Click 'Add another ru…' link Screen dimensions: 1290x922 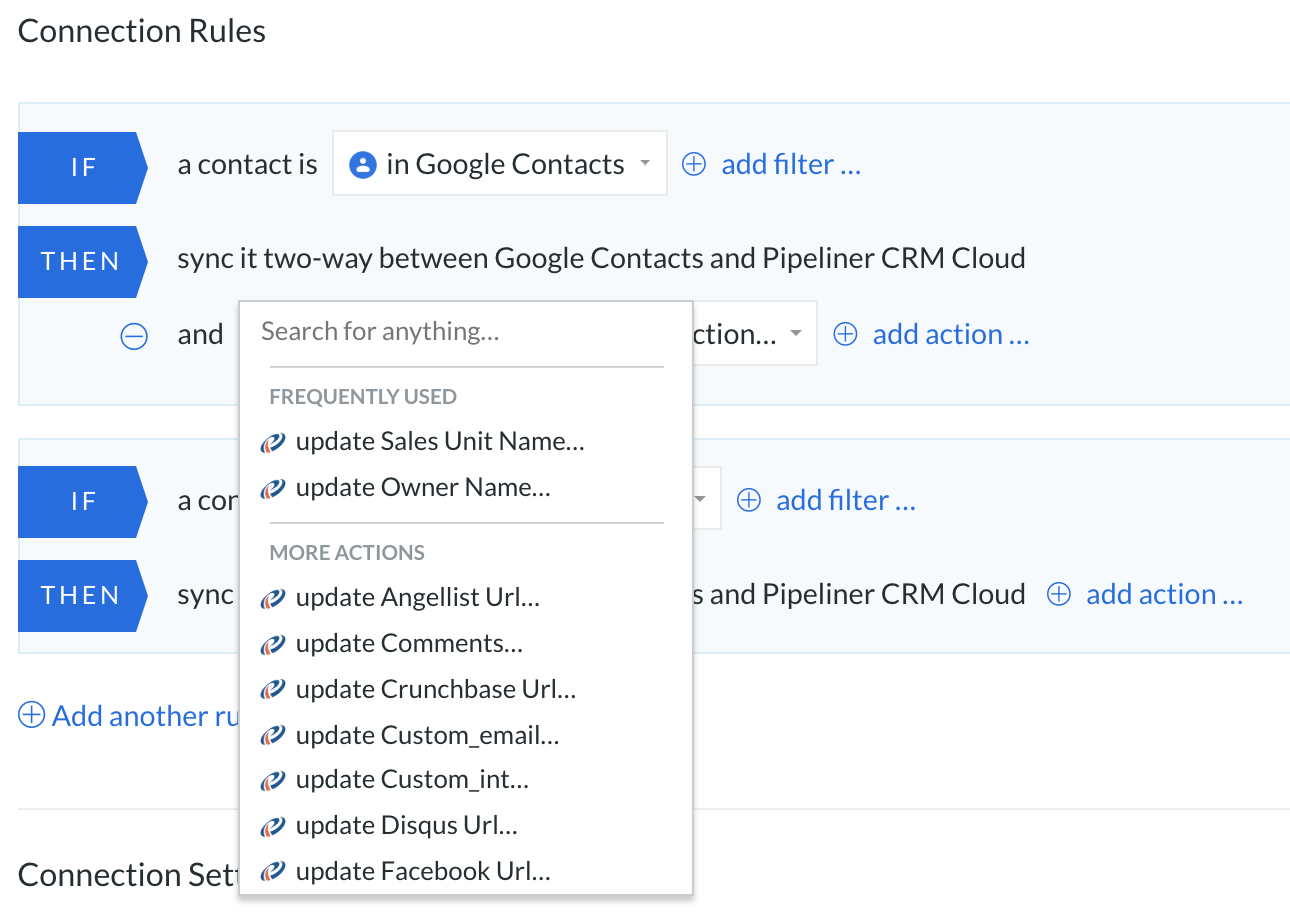point(145,716)
